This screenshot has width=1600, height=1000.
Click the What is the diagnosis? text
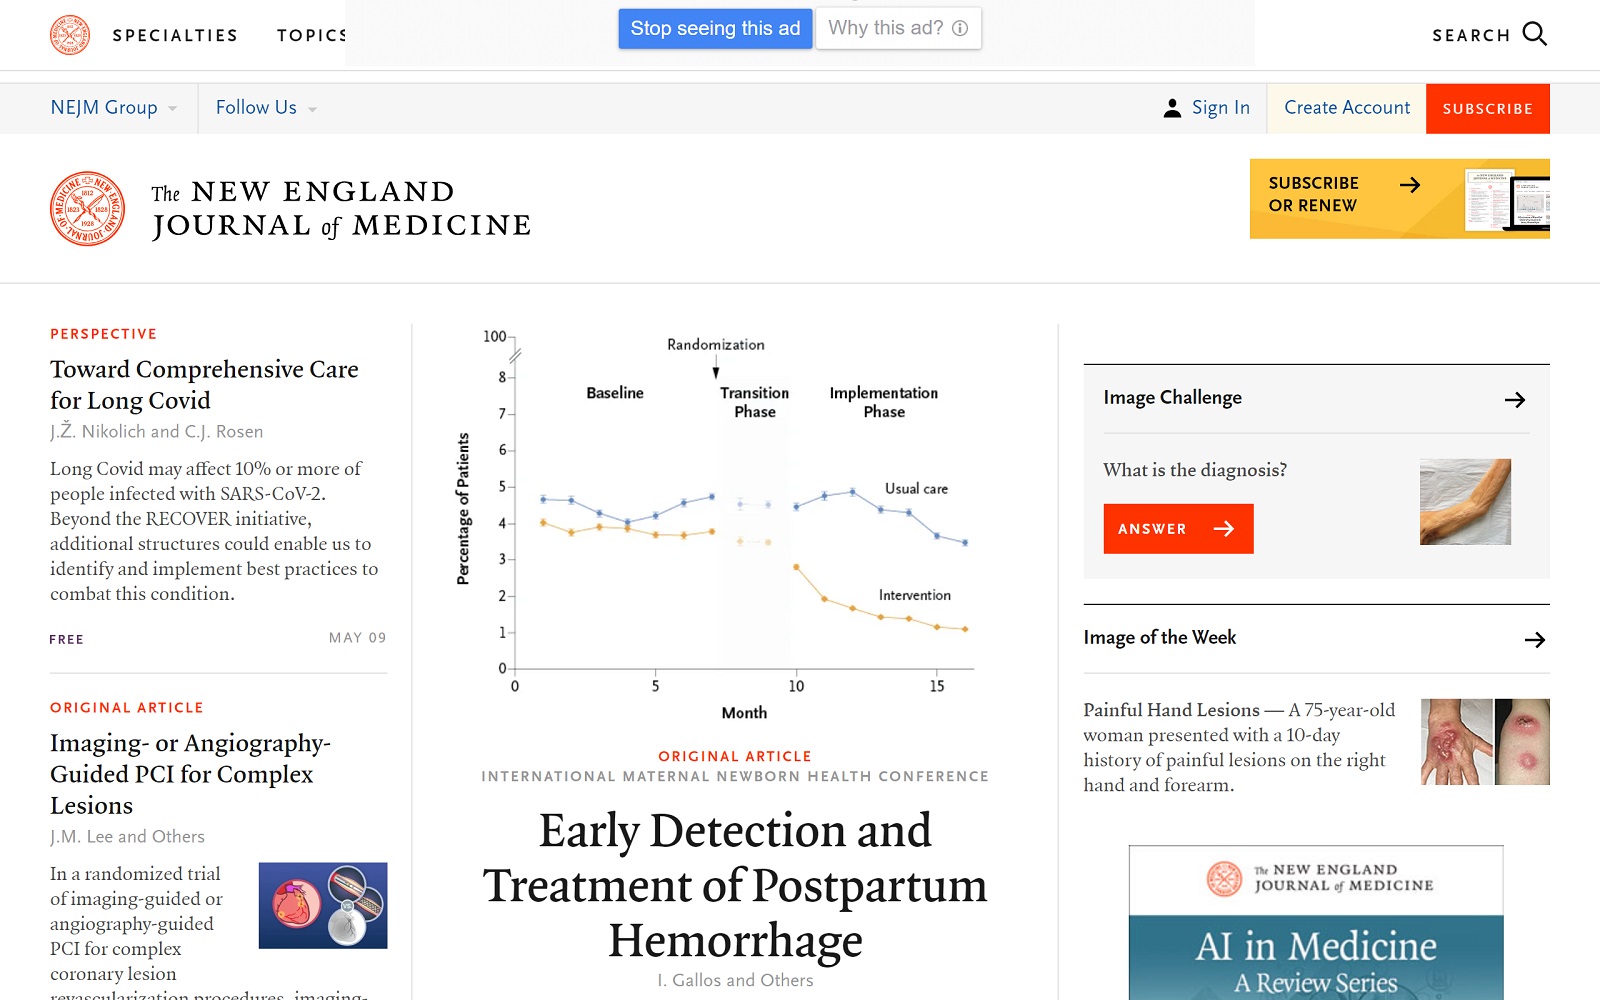coord(1195,470)
